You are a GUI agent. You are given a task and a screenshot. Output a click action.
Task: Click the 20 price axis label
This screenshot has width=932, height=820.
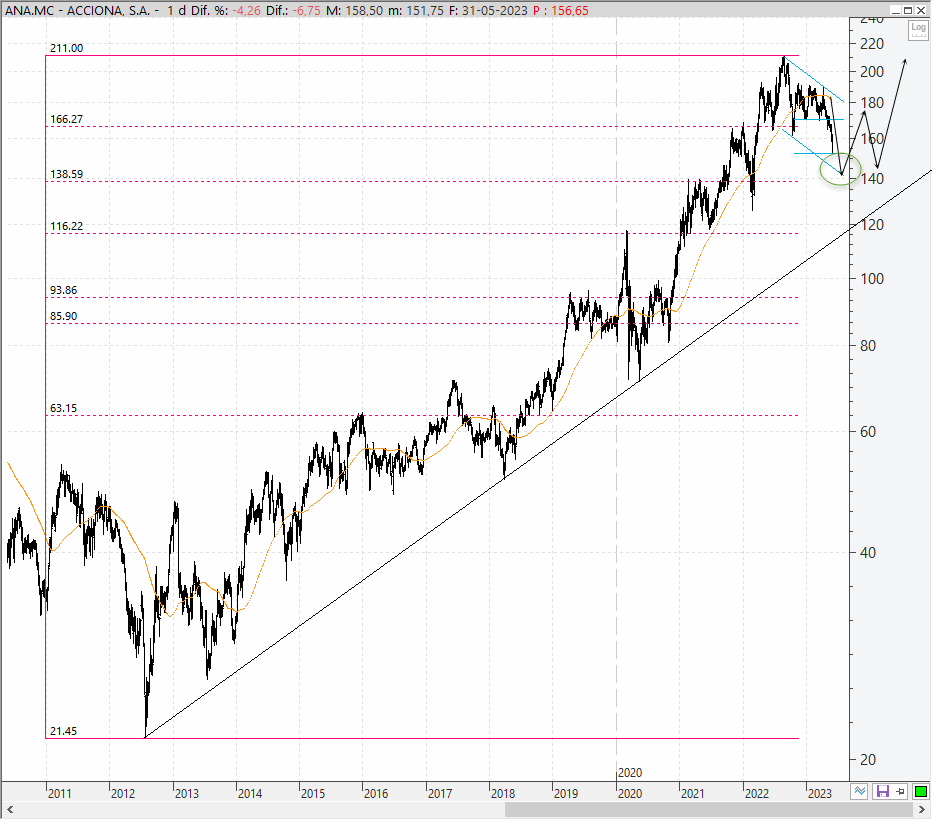868,759
